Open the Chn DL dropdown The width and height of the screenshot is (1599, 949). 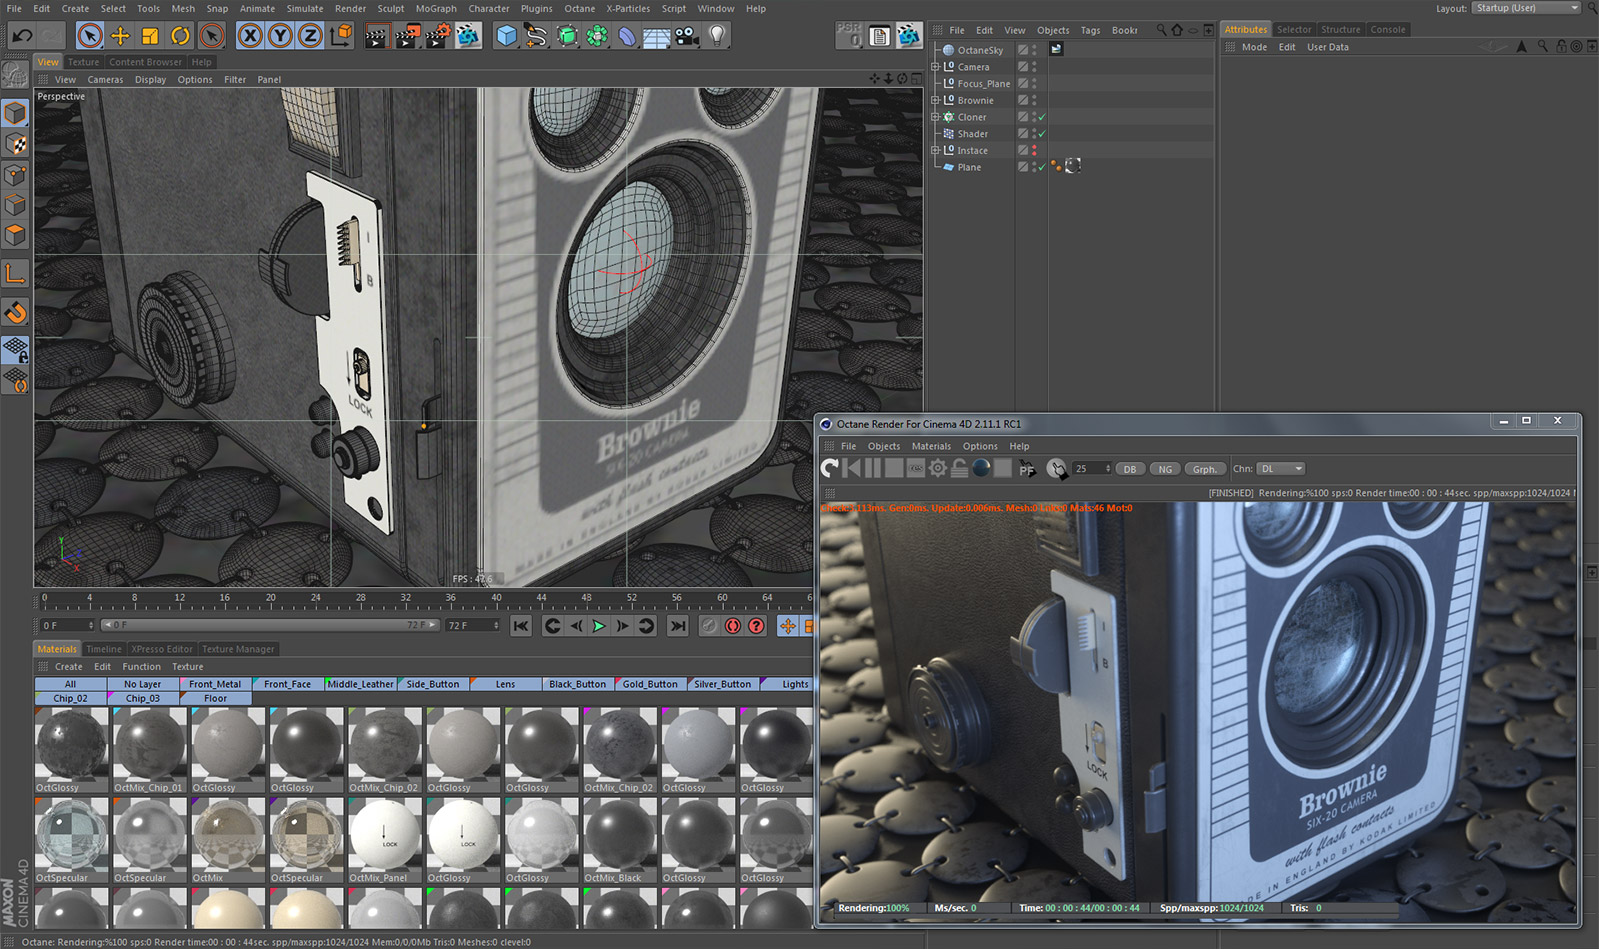click(1281, 469)
